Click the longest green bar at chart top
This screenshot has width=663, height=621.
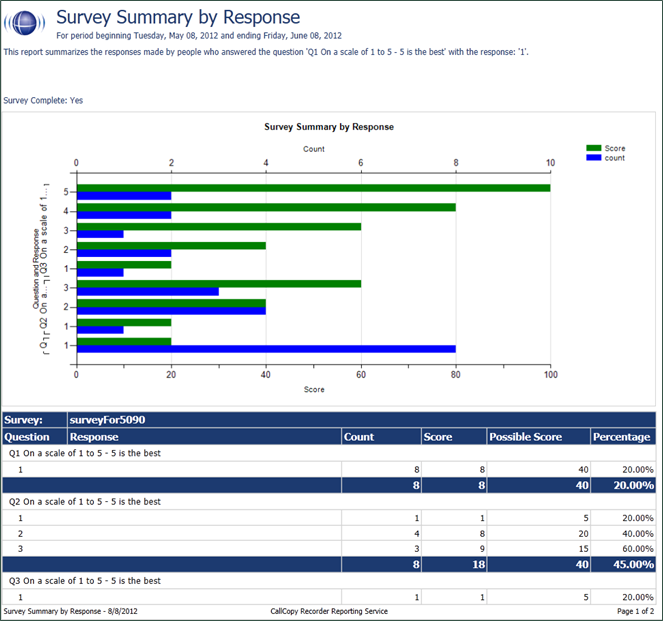[x=313, y=187]
